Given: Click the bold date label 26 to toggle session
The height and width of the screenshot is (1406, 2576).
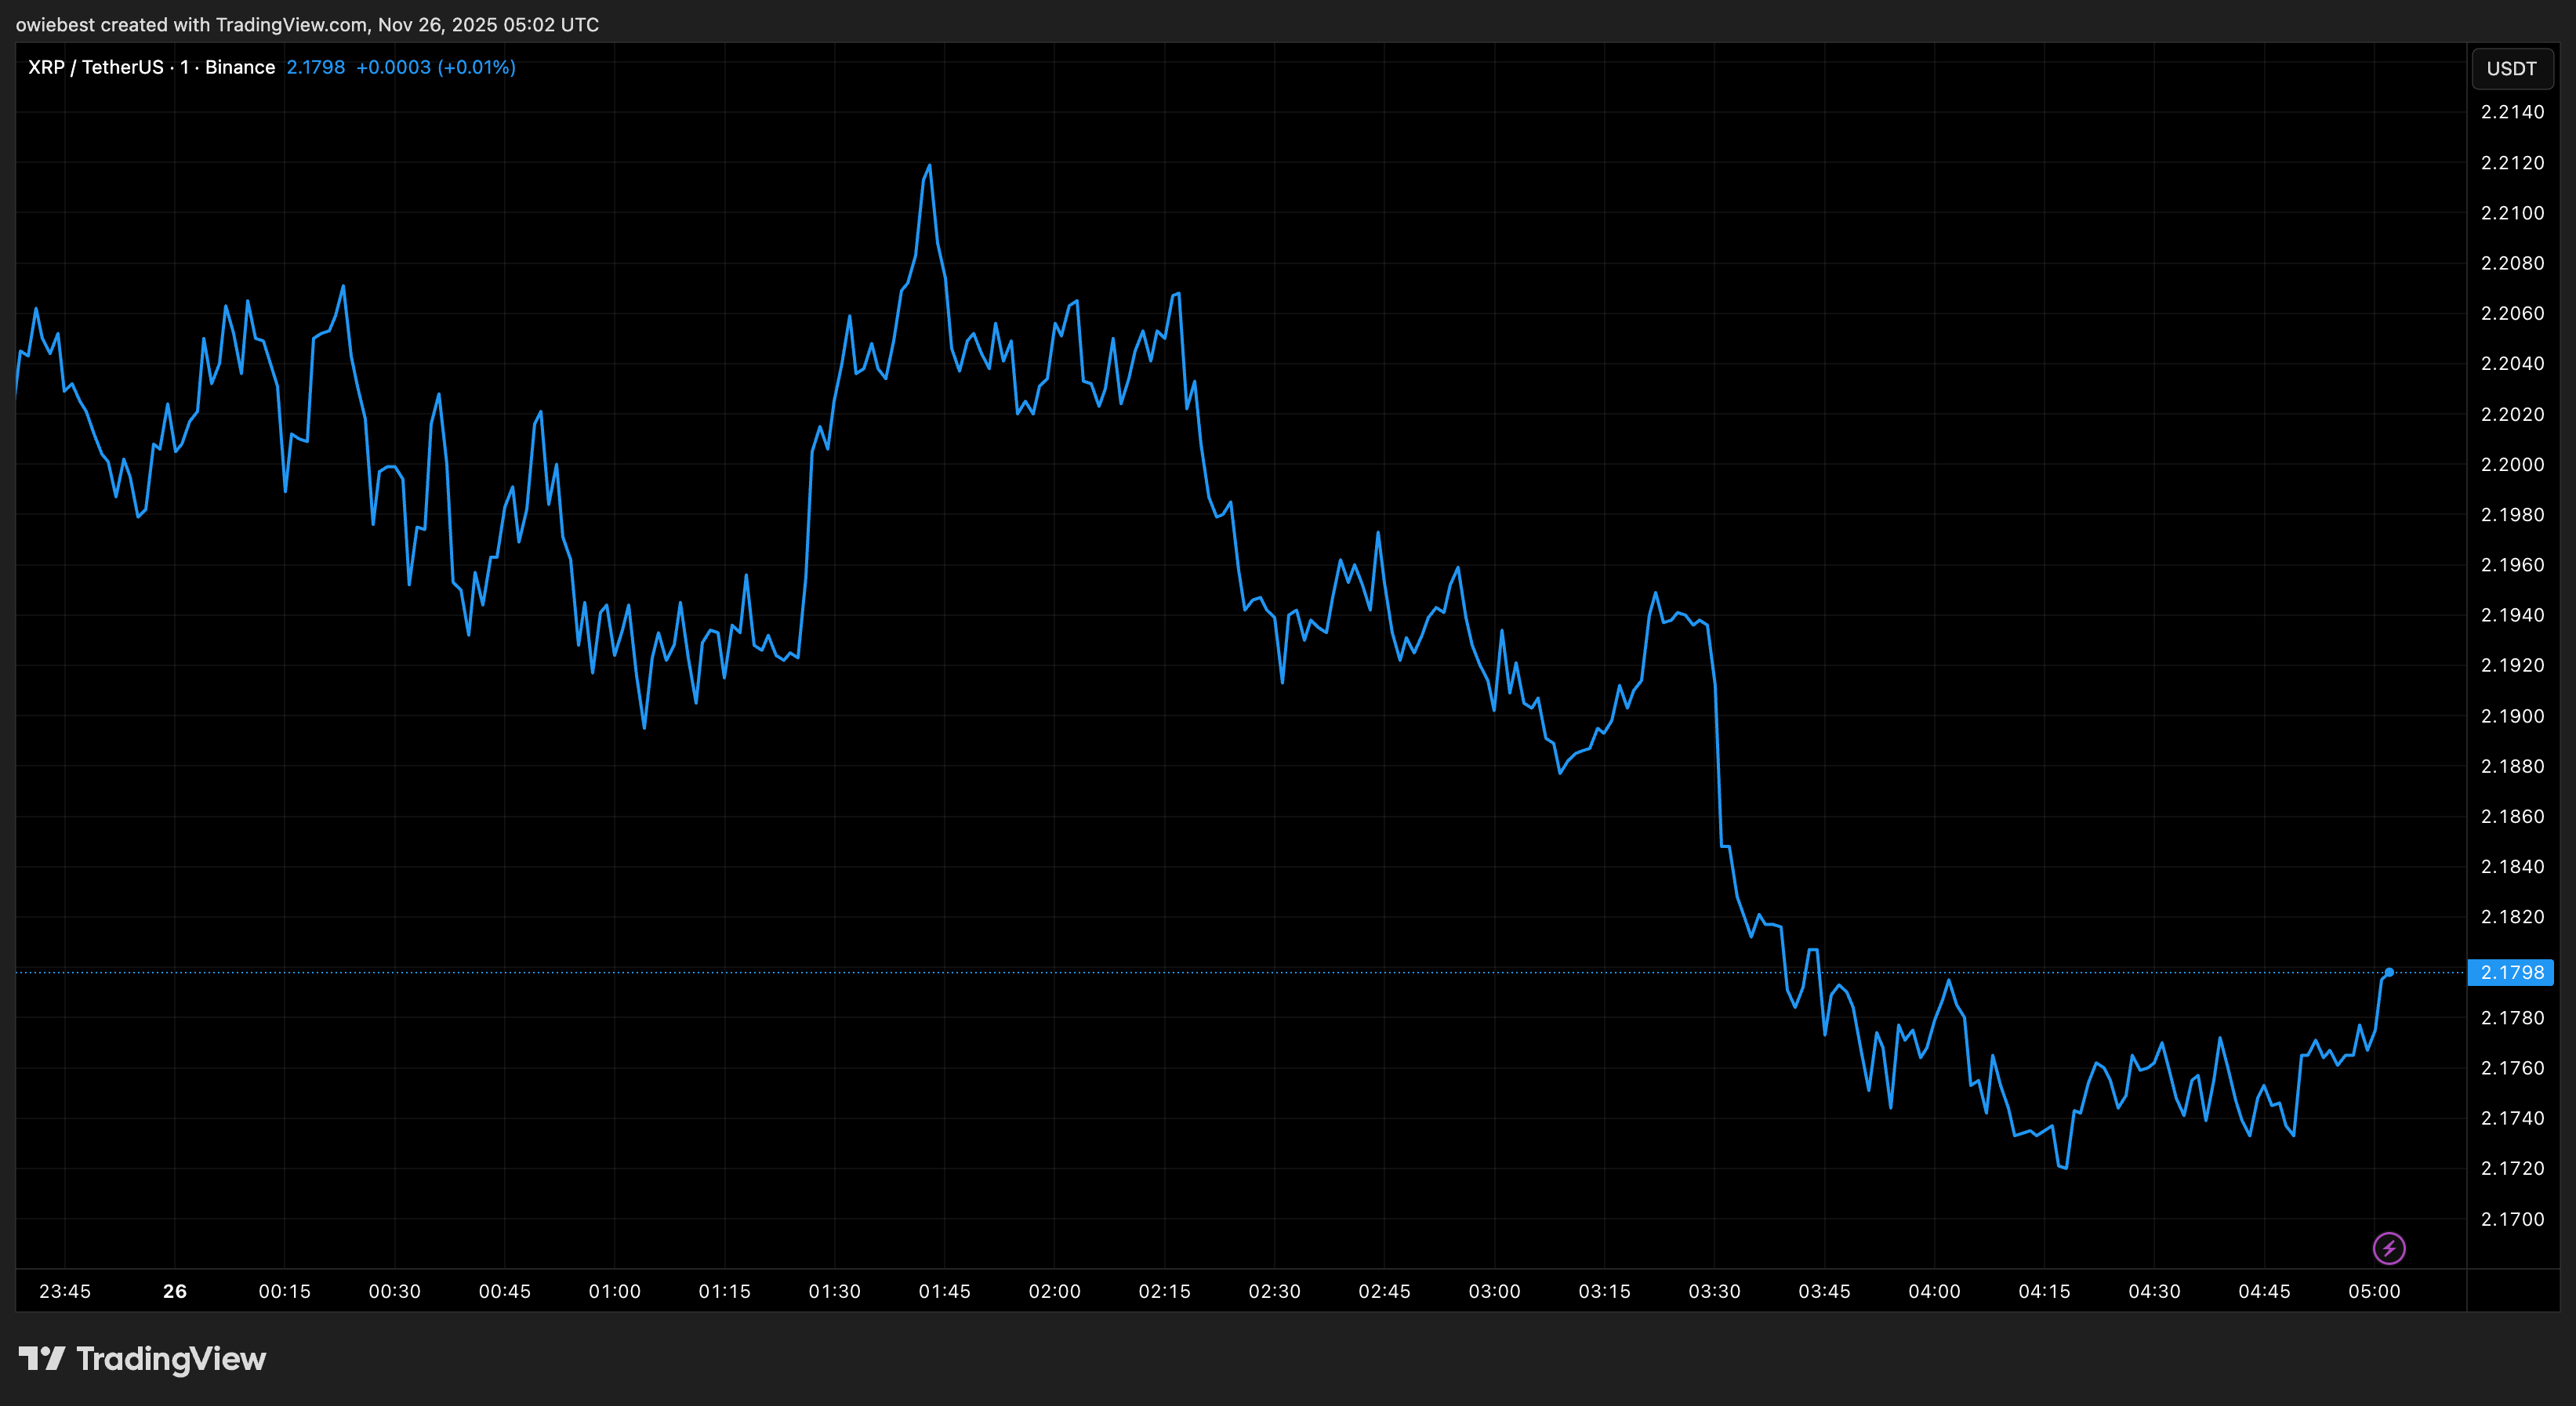Looking at the screenshot, I should [175, 1291].
